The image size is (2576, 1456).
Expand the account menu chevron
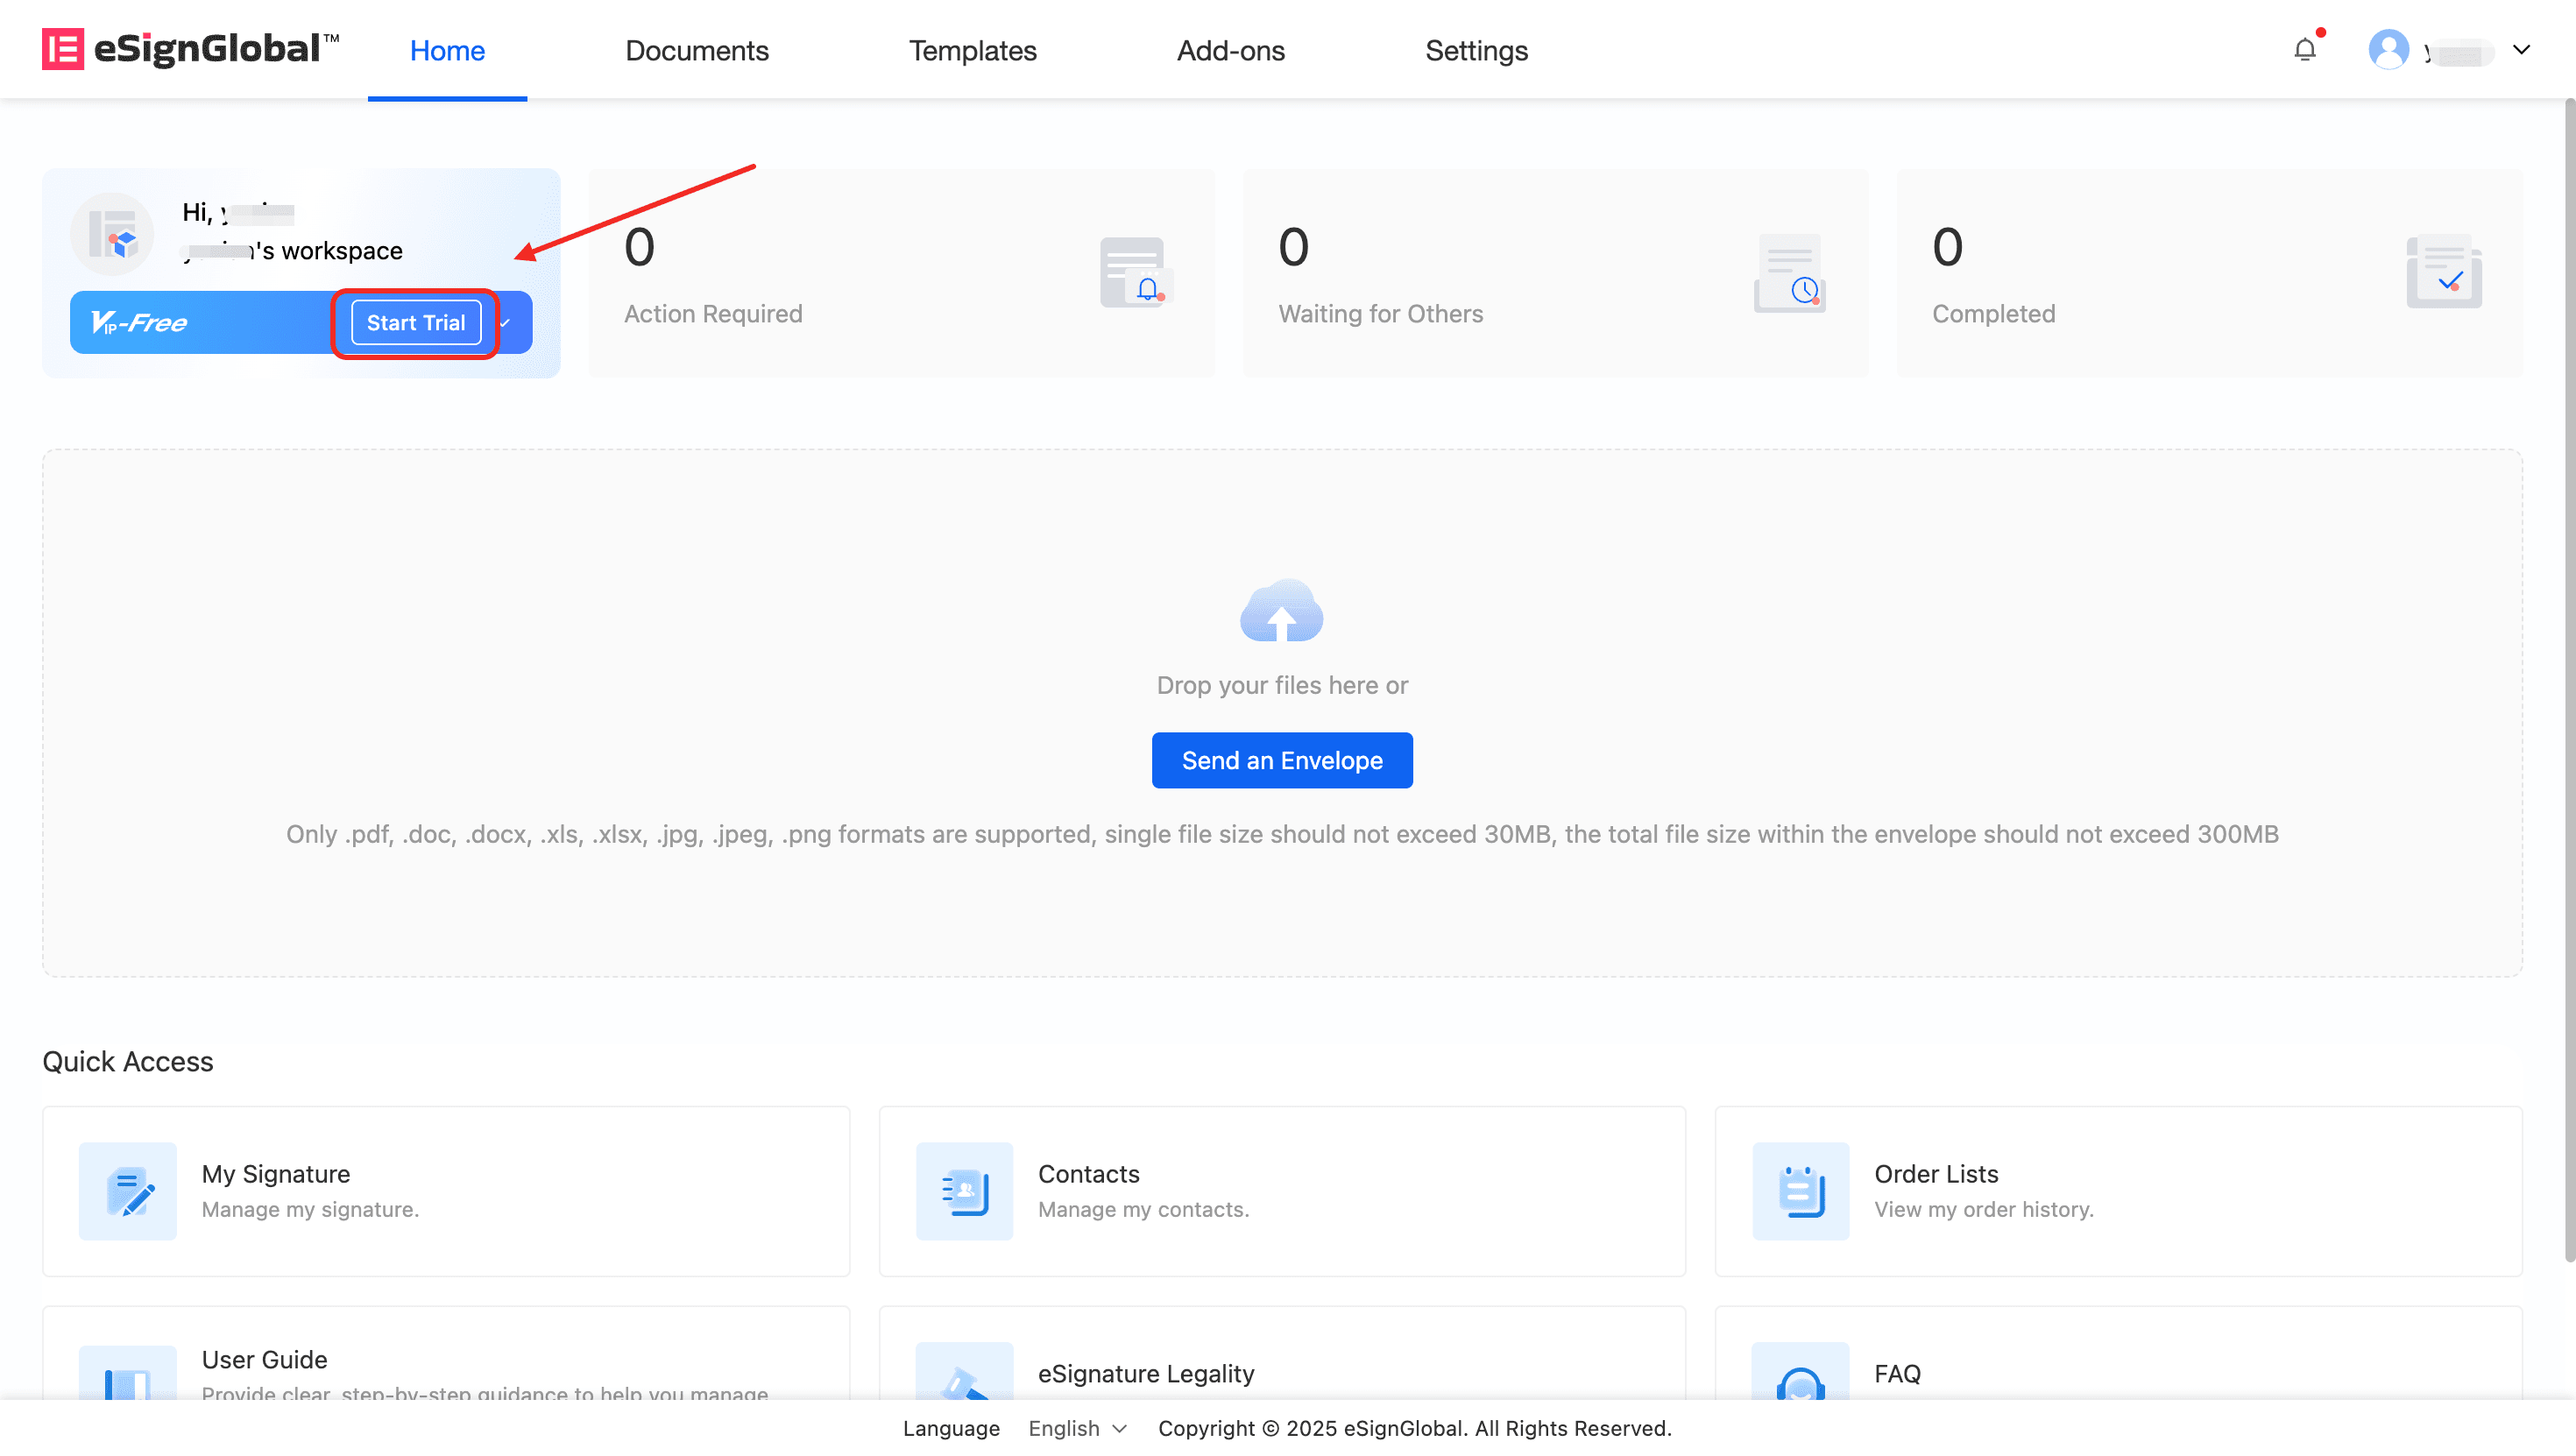tap(2521, 50)
